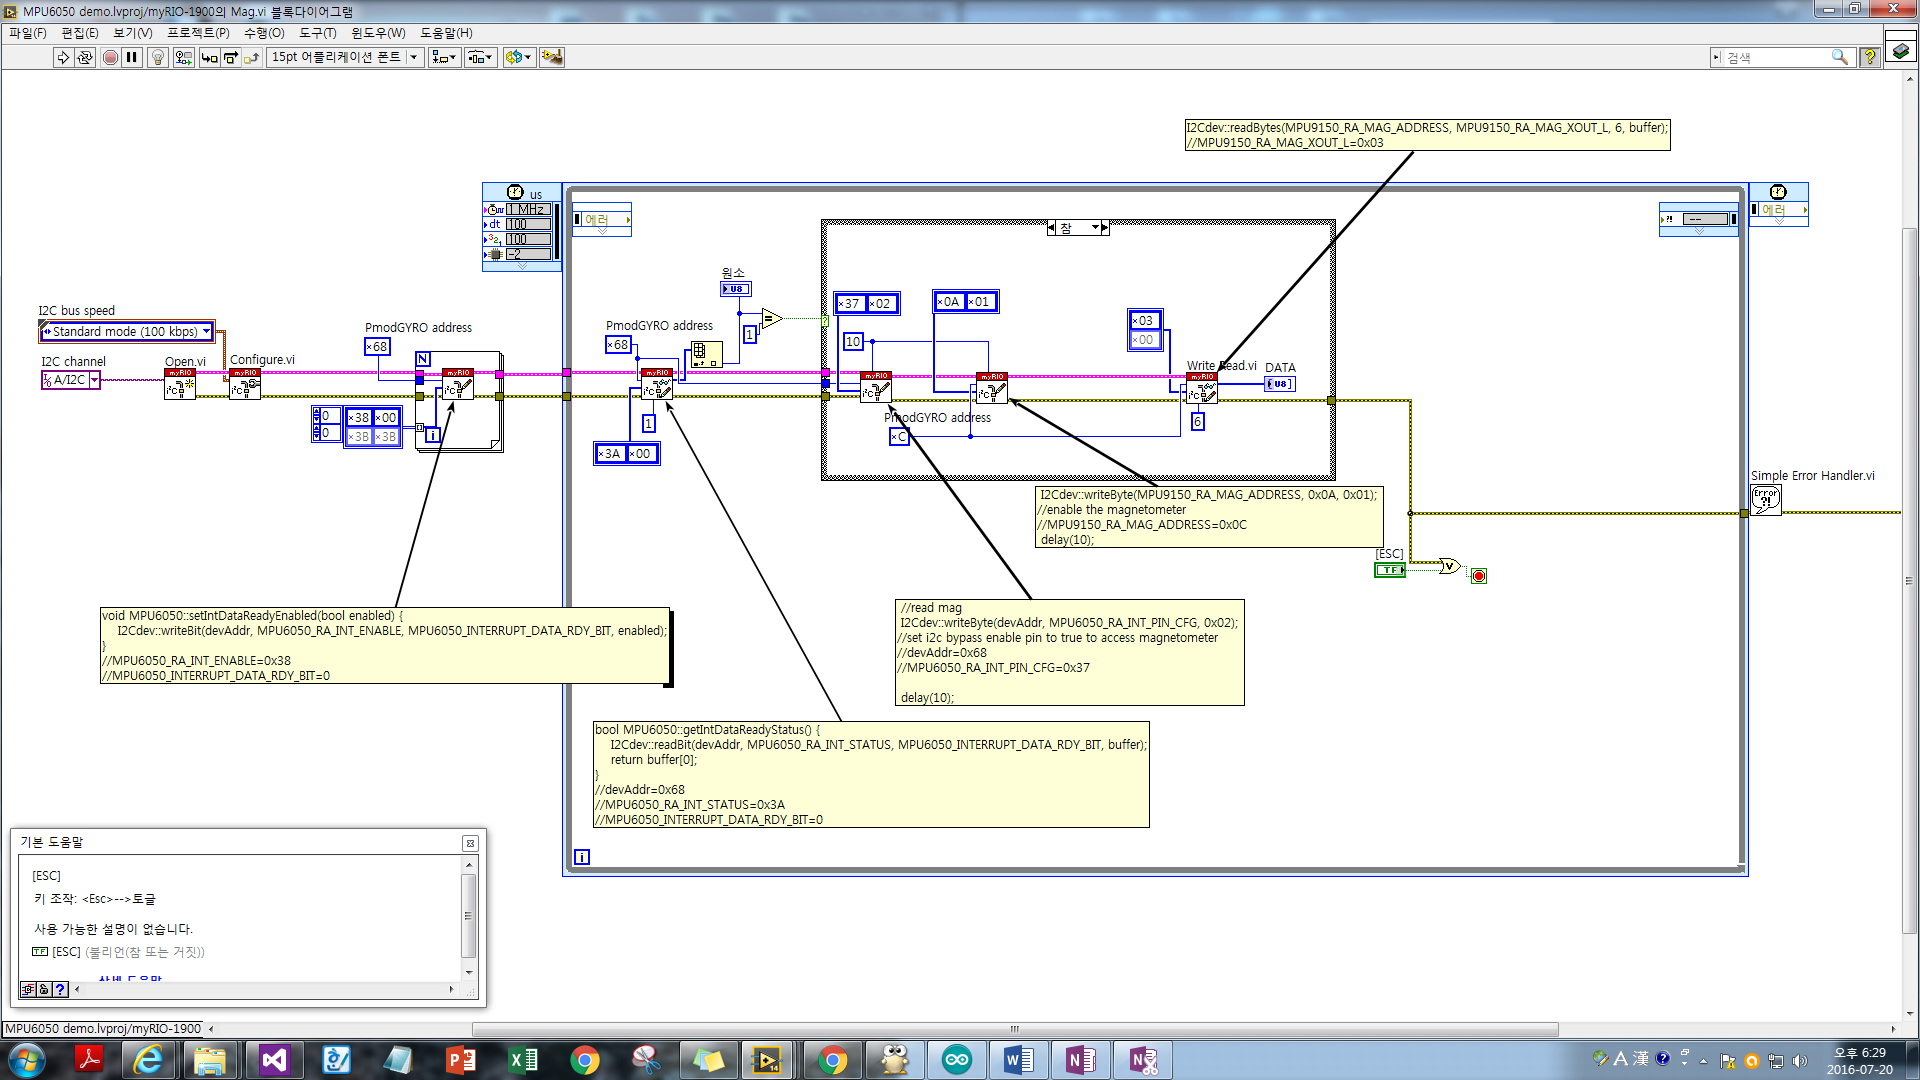Click Step Over debugging icon
Image resolution: width=1920 pixels, height=1080 pixels.
tap(231, 58)
